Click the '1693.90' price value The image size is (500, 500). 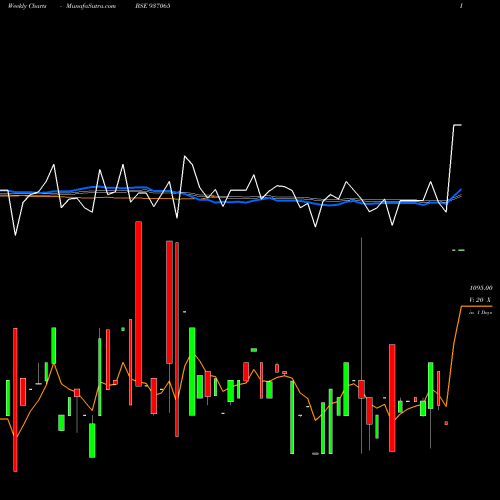coord(481,288)
